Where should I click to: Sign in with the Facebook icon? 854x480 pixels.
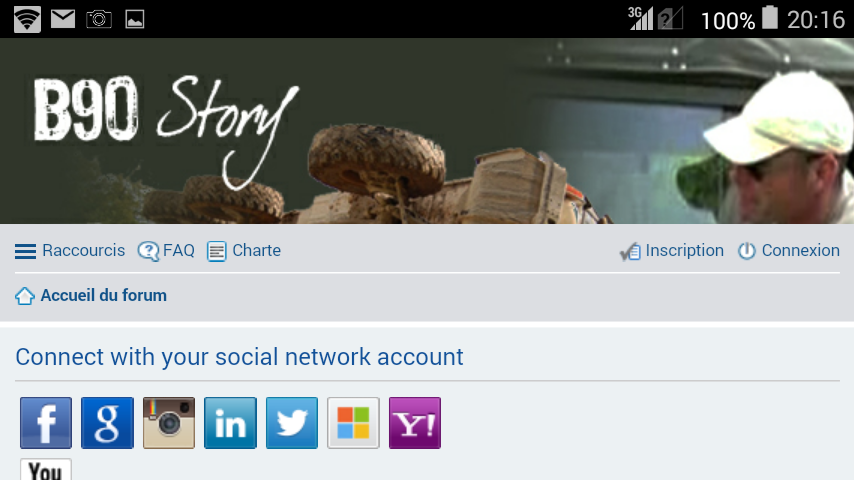[46, 423]
